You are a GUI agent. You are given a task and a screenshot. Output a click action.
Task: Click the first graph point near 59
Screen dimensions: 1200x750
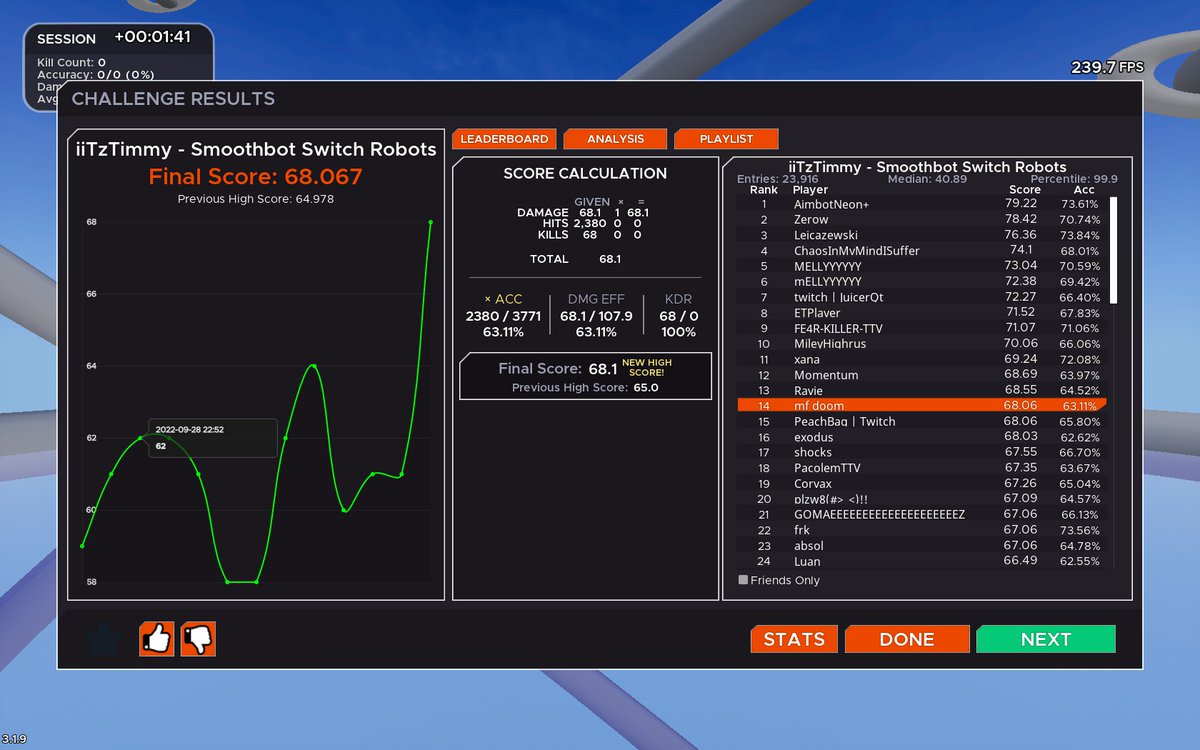tap(82, 546)
